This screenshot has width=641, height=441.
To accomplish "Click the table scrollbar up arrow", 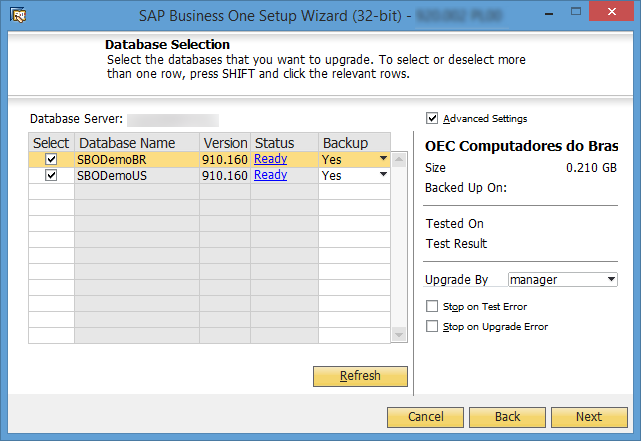I will (399, 159).
